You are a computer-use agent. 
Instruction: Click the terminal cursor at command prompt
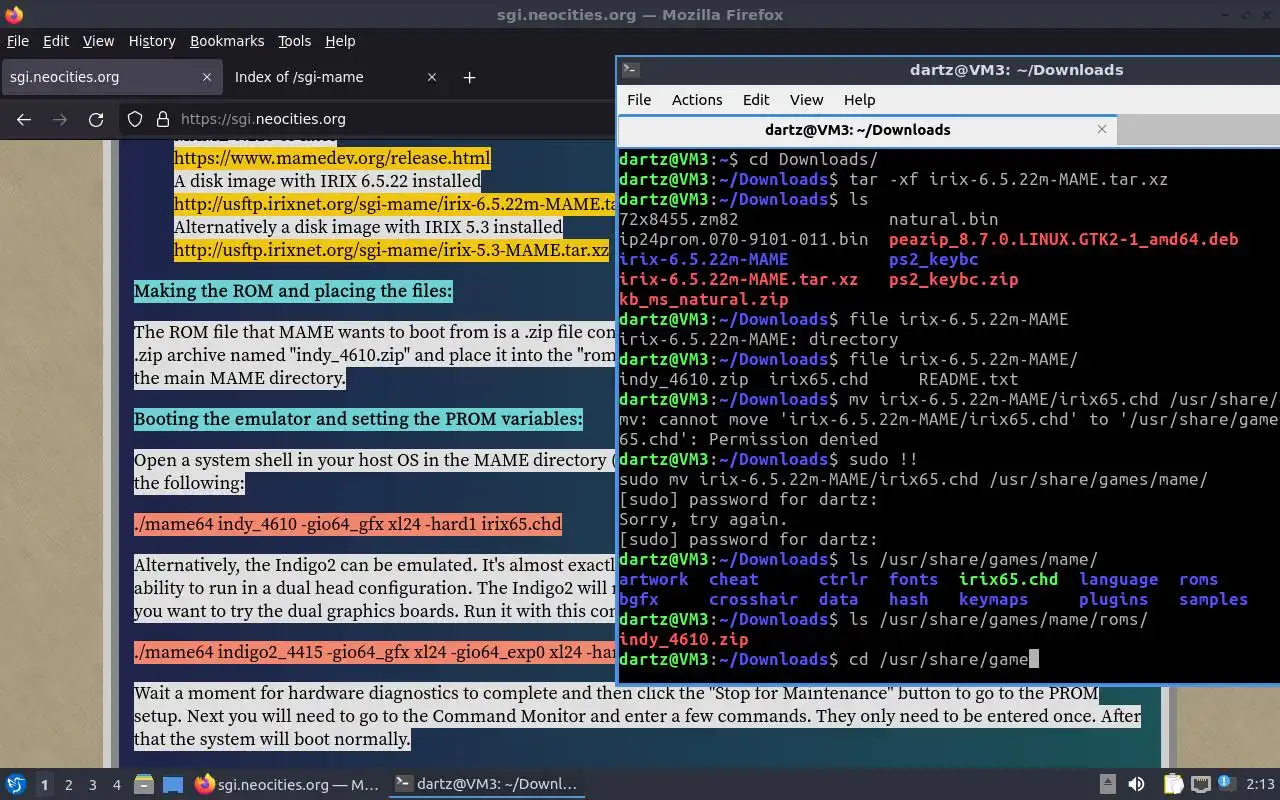coord(1034,659)
